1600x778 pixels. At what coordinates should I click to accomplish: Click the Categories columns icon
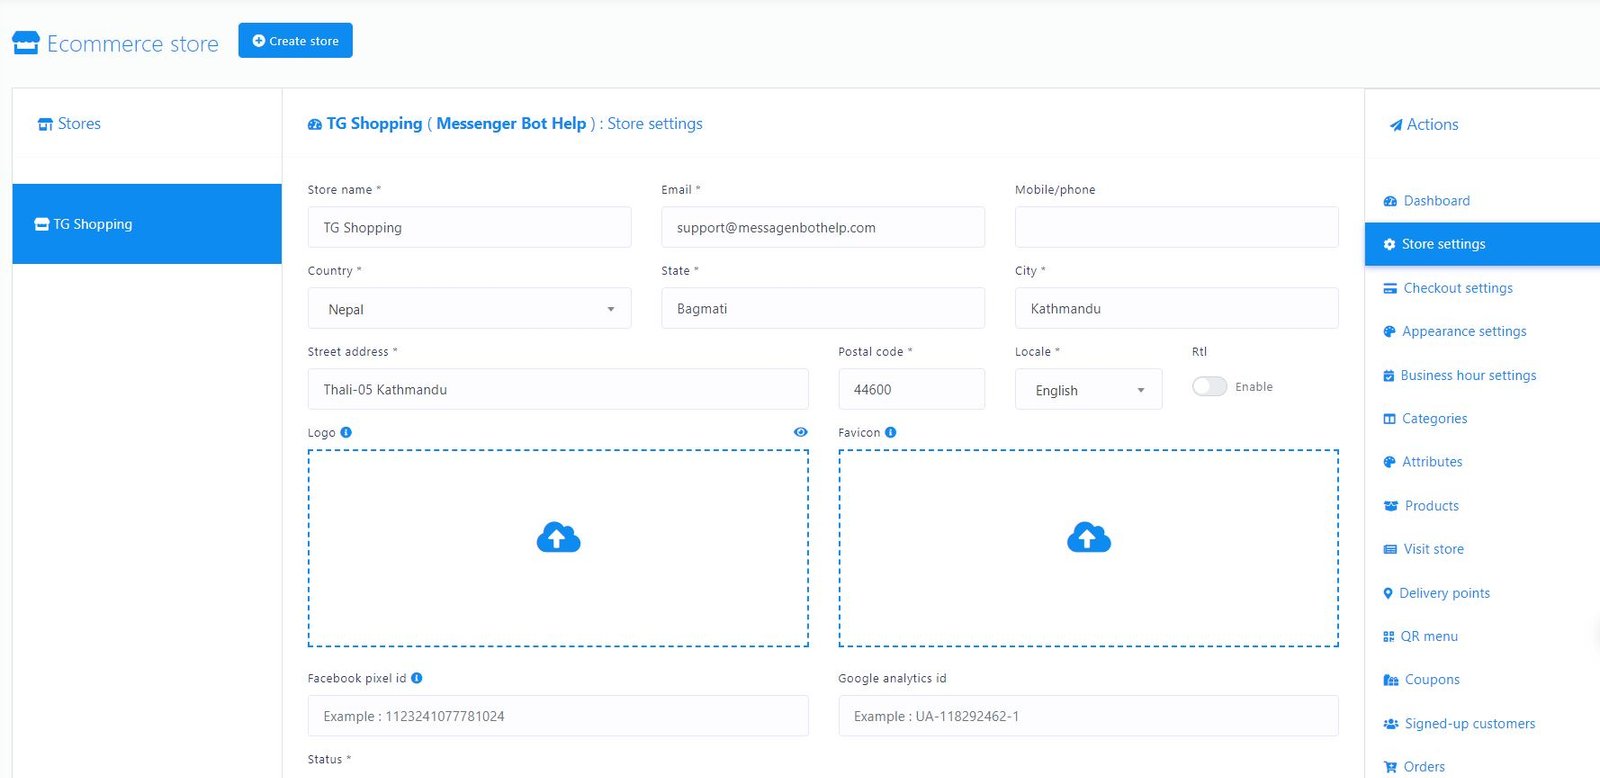point(1389,419)
